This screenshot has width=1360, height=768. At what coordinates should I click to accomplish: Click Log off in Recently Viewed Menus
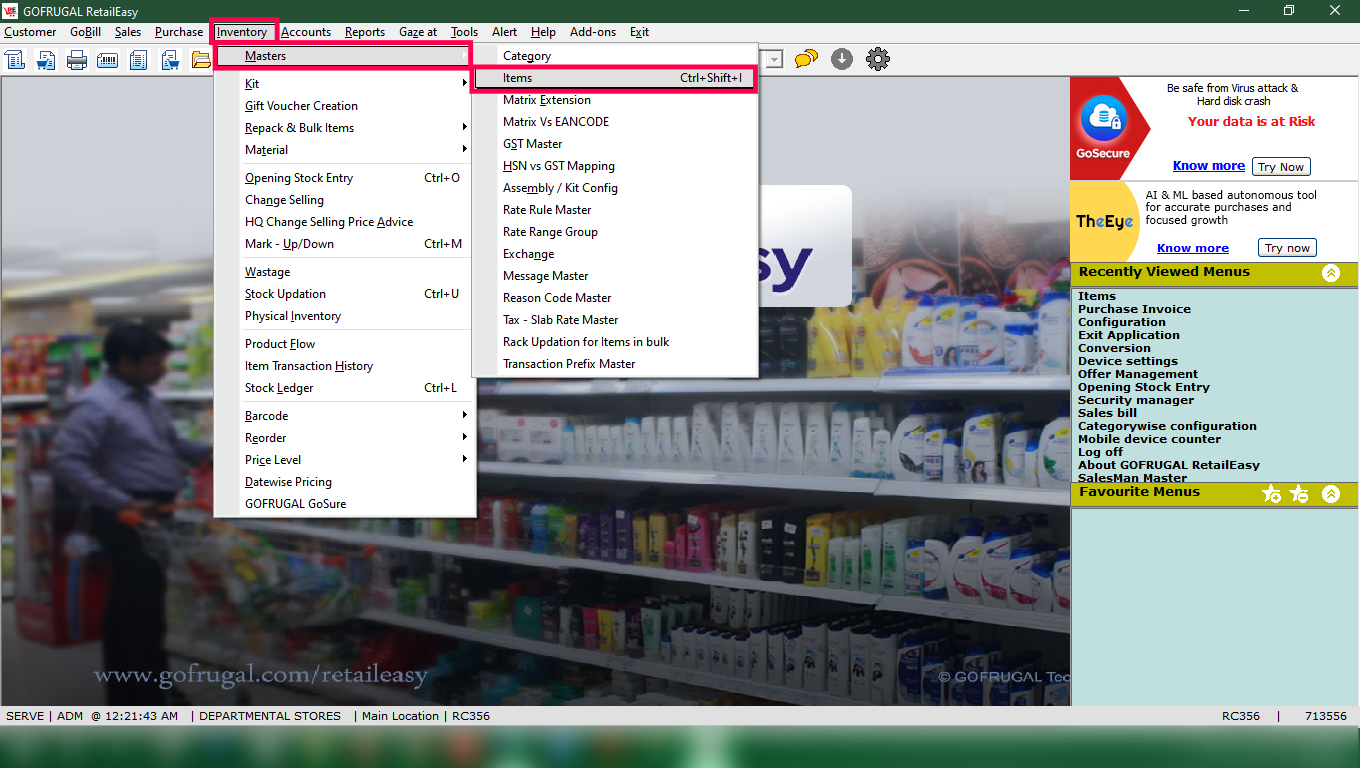click(1100, 452)
